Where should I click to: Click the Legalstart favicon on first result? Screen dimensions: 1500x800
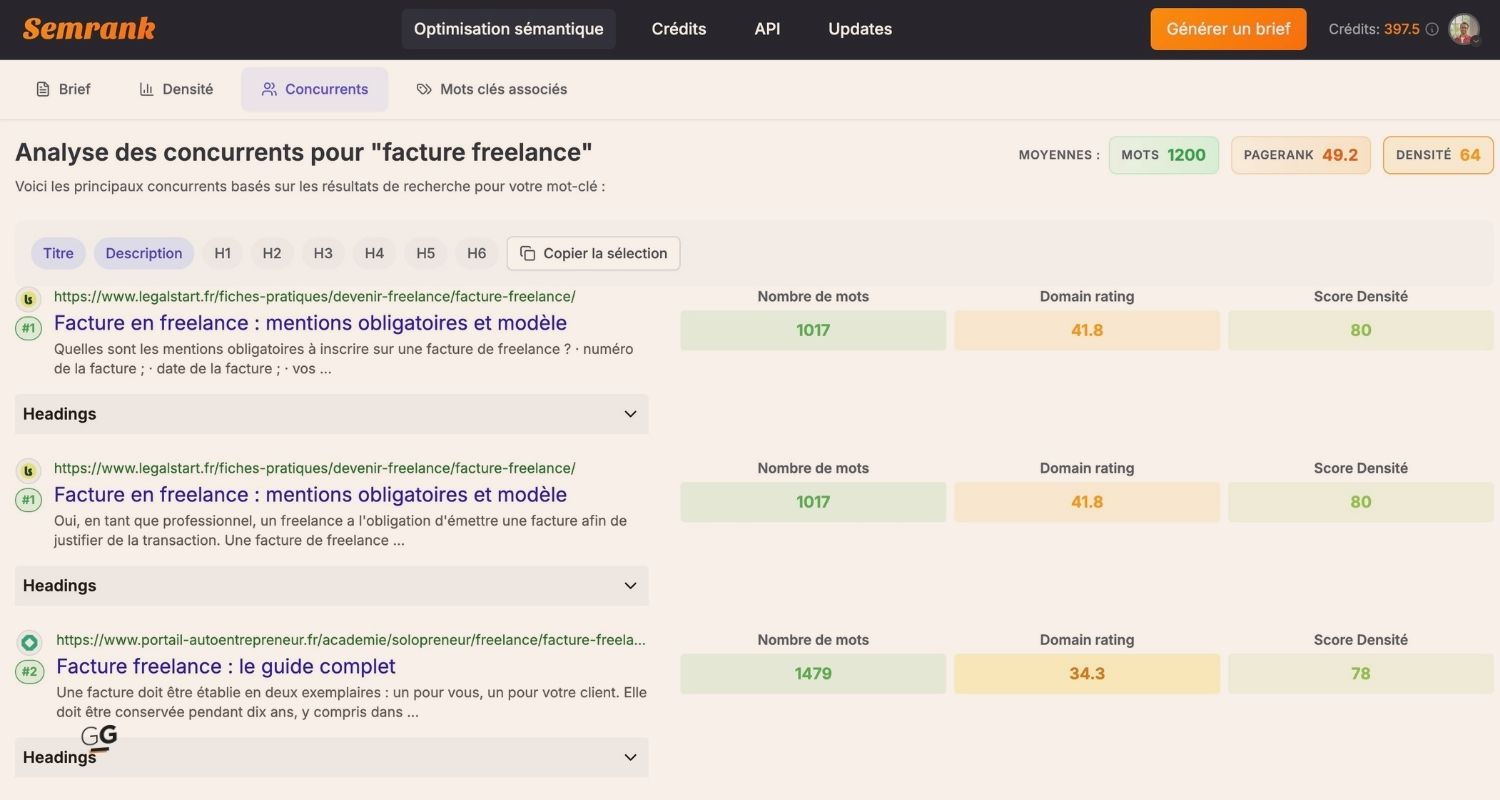click(29, 298)
